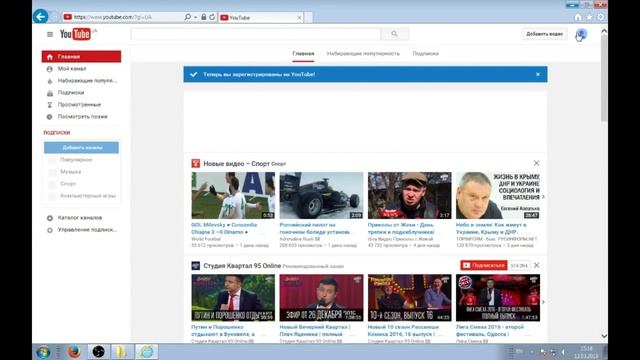Click the address bar search magnifier icon
640x360 pixels.
pyautogui.click(x=187, y=17)
